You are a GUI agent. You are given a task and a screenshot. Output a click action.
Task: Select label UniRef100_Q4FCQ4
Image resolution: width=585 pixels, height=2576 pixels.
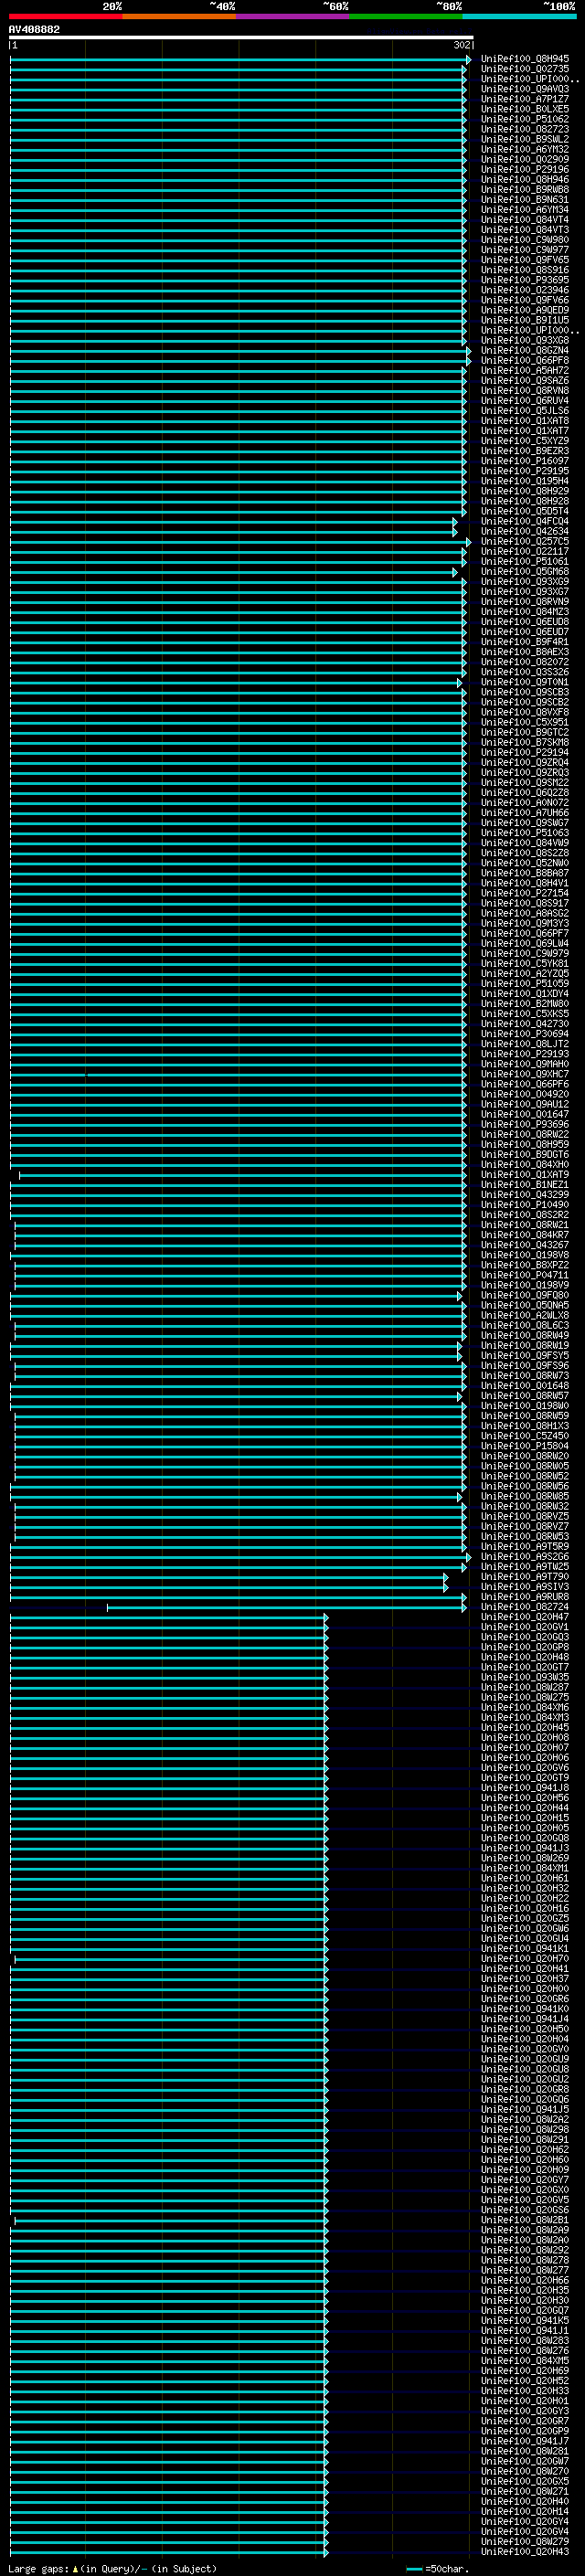click(525, 521)
